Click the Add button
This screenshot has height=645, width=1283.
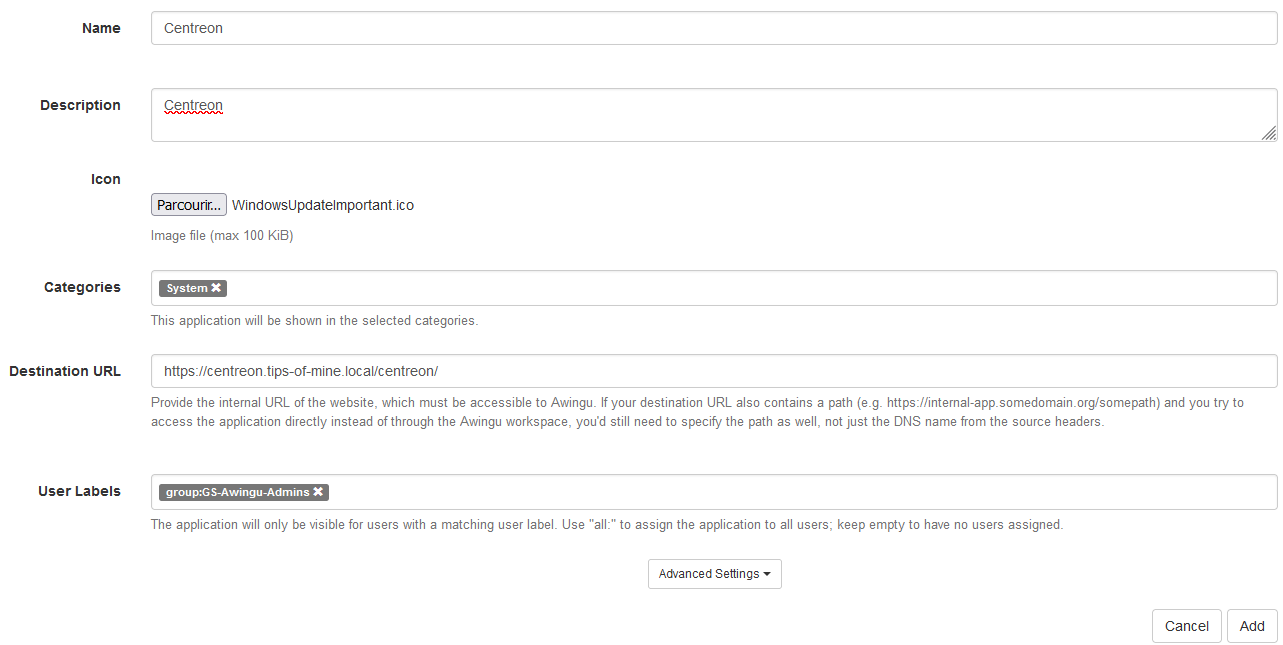(x=1252, y=626)
